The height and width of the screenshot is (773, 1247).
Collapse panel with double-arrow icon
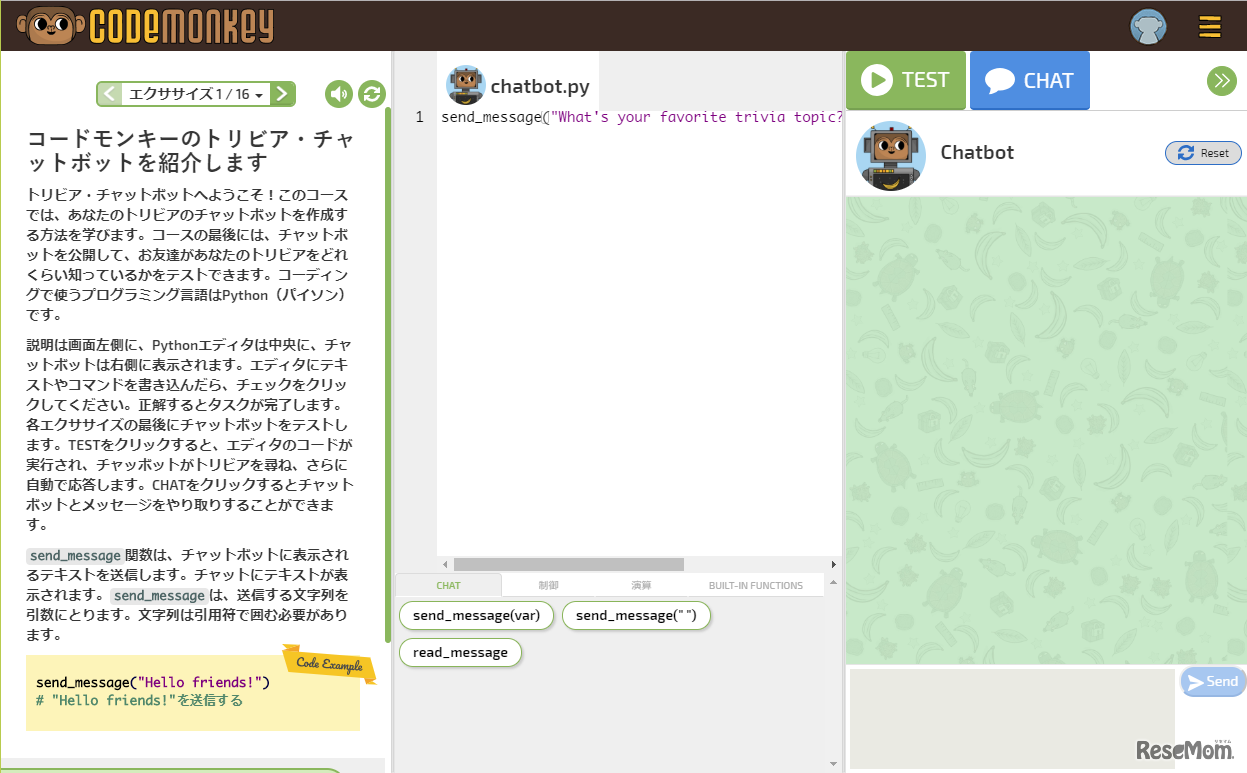click(x=1222, y=81)
